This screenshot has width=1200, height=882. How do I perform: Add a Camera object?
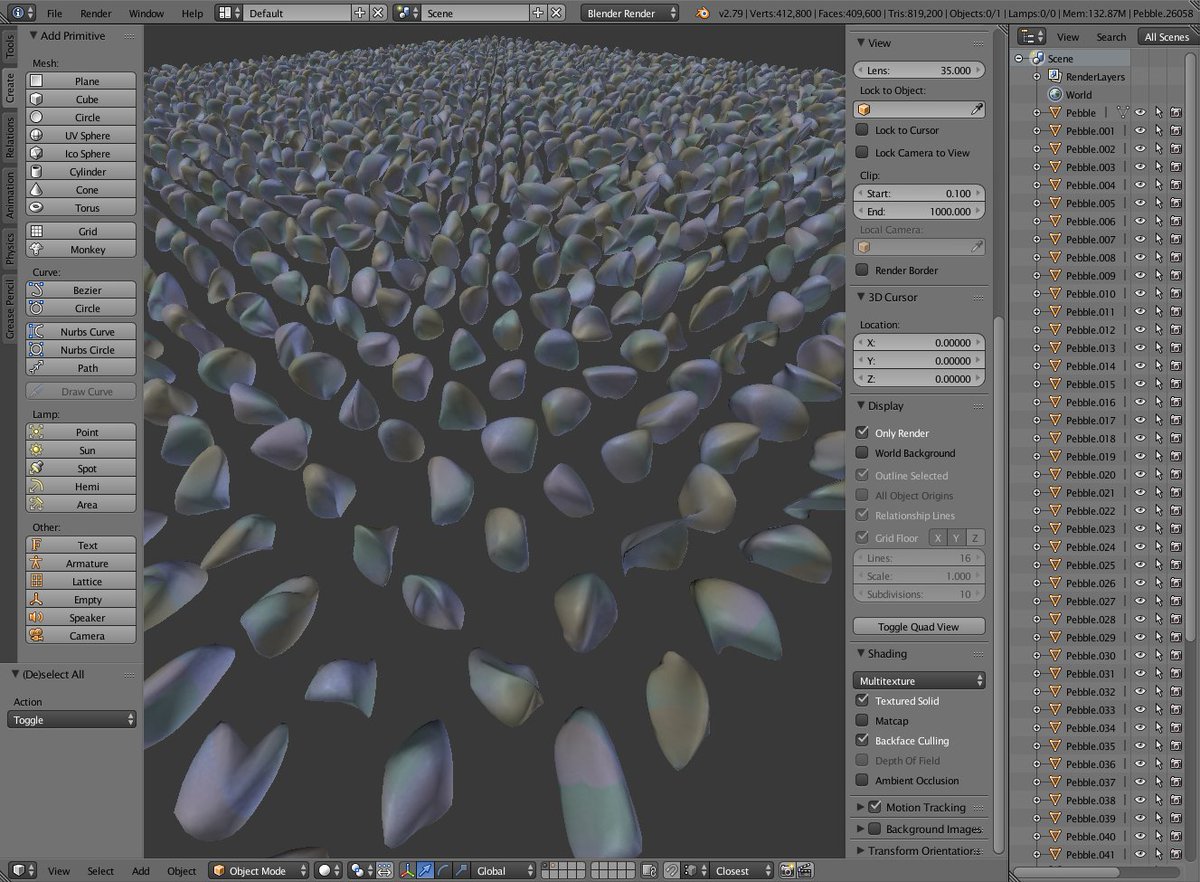pos(81,635)
